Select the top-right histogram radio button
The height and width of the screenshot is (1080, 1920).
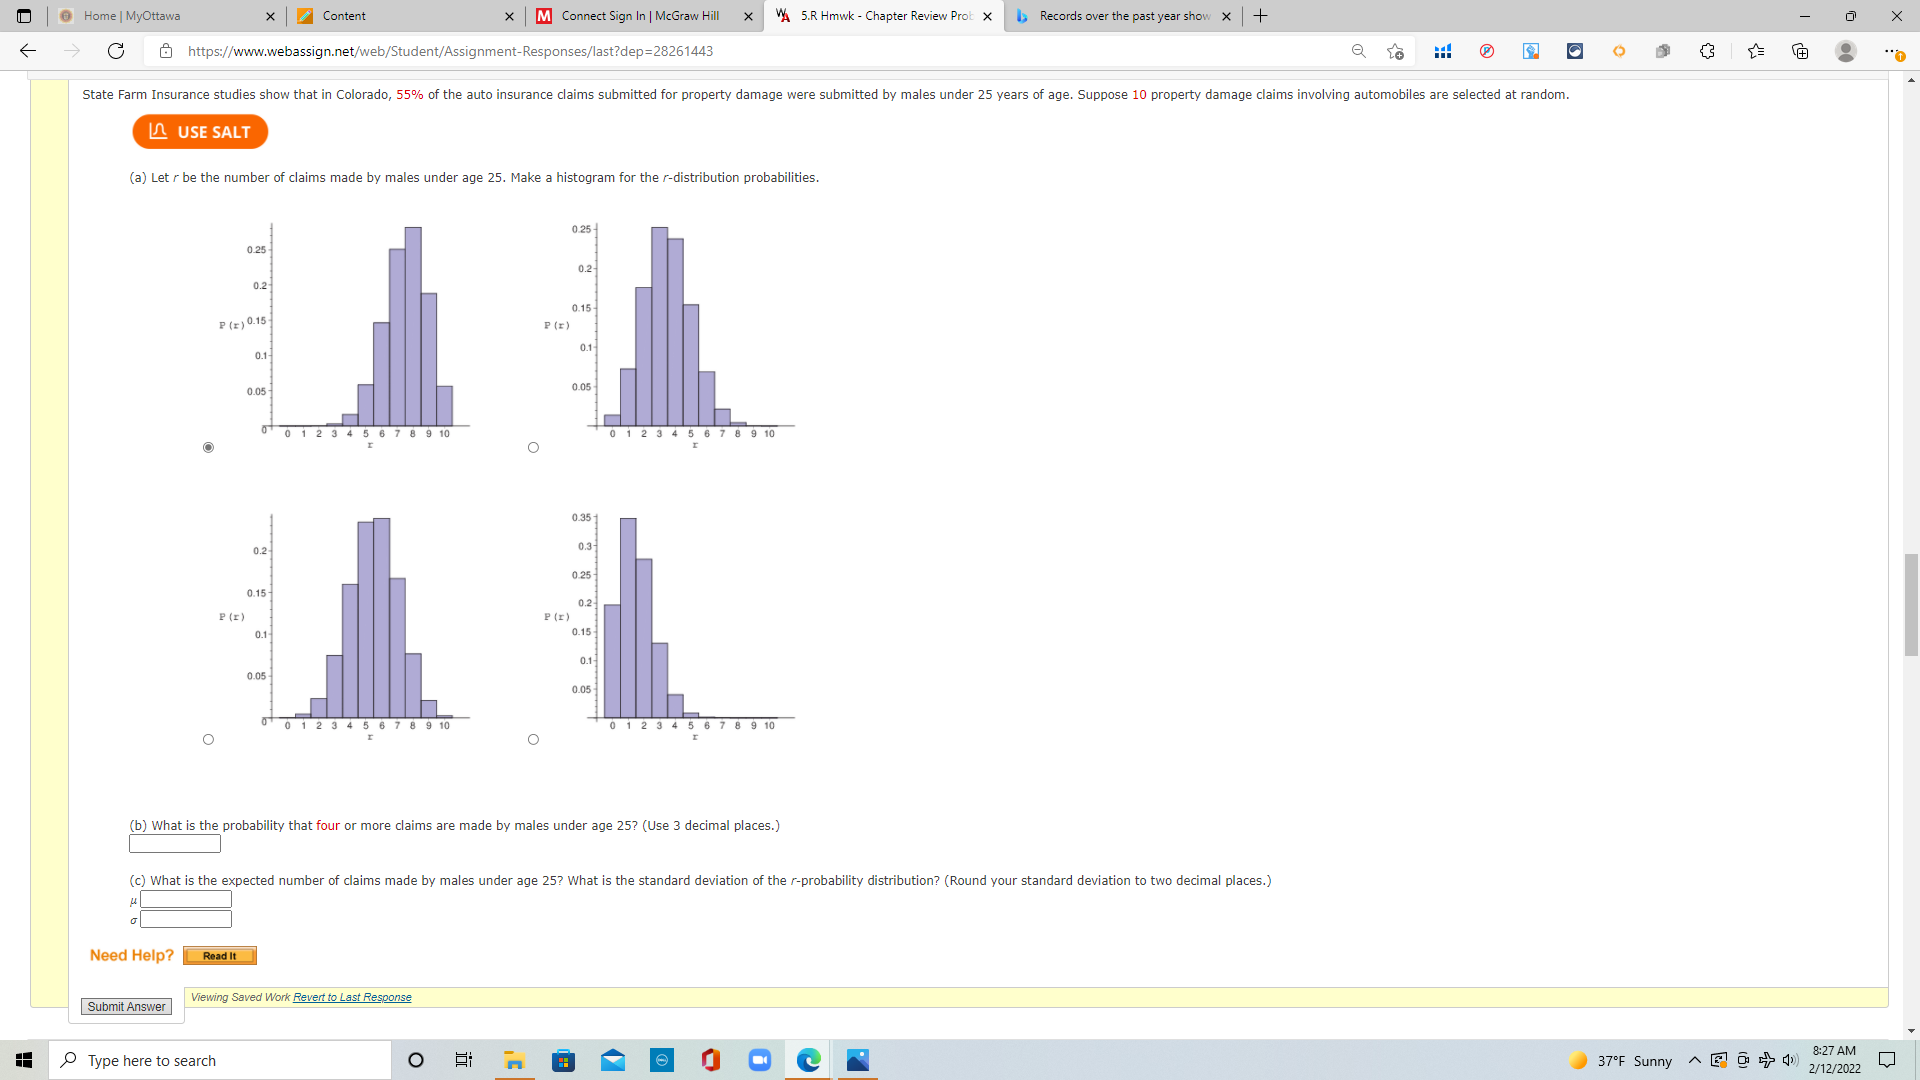pos(533,447)
